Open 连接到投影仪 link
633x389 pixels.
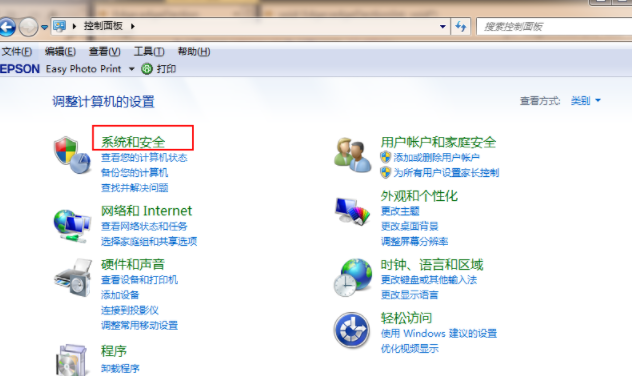tap(129, 310)
